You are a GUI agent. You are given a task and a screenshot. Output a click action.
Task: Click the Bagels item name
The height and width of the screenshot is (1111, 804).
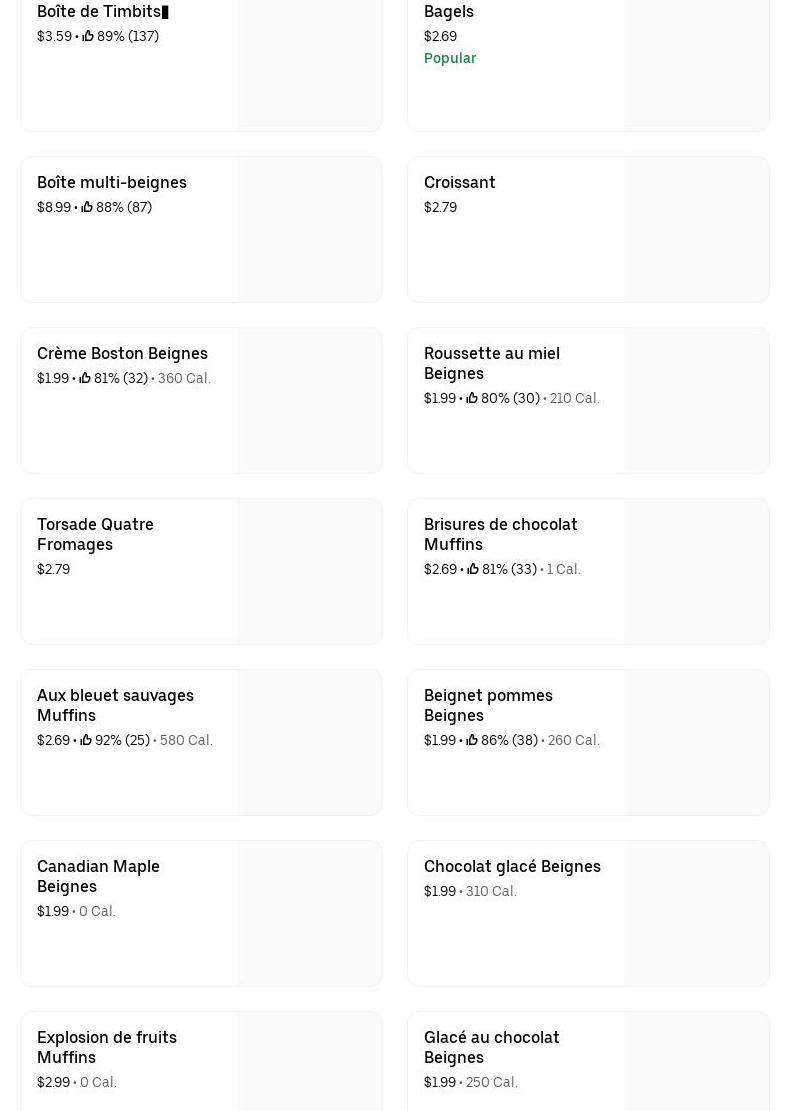[x=449, y=11]
